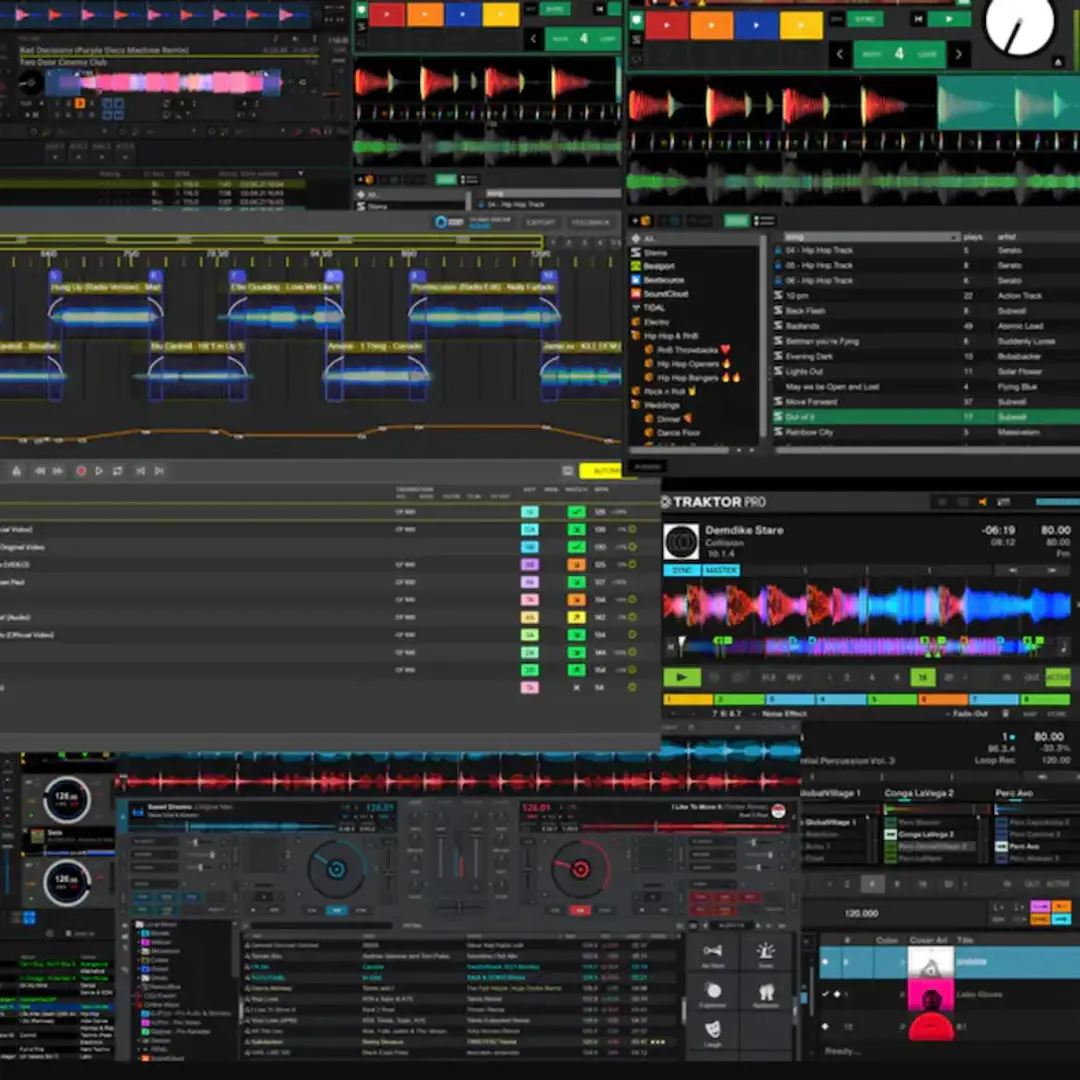Select the All... entry atop the crate list
Screen dimensions: 1080x1080
tap(651, 238)
